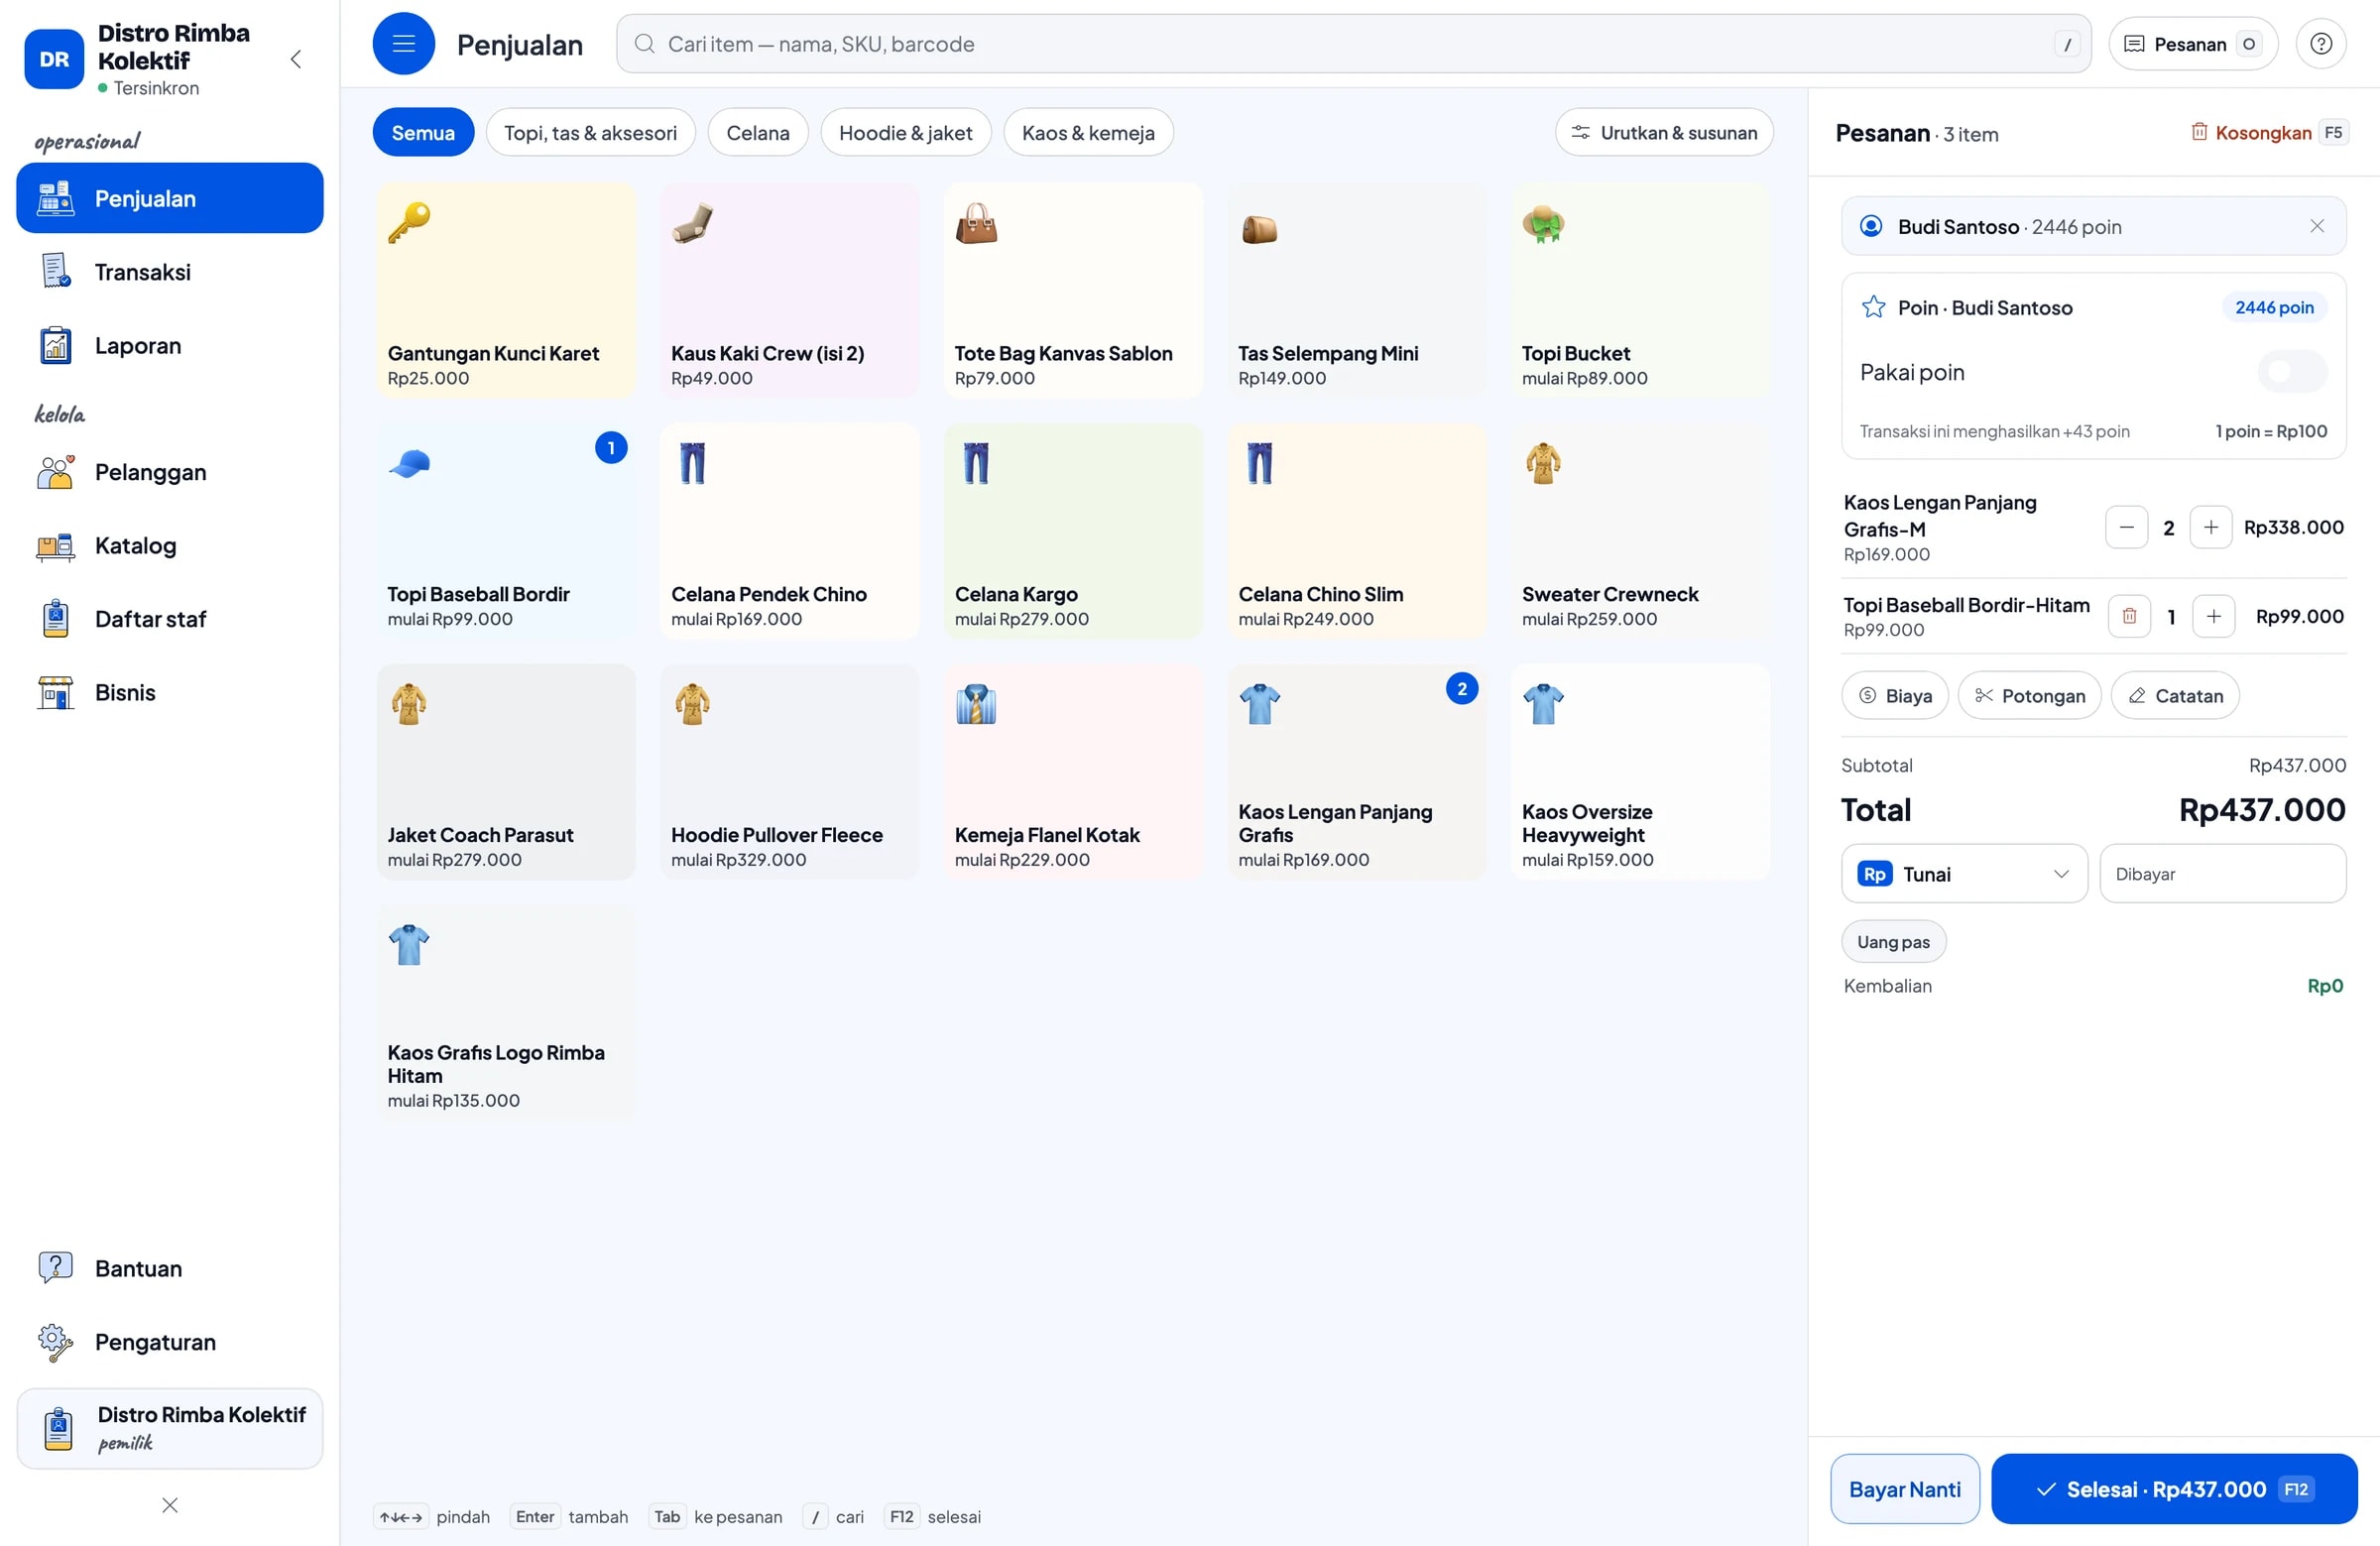
Task: Click the Dibayar amount paid field
Action: pos(2222,874)
